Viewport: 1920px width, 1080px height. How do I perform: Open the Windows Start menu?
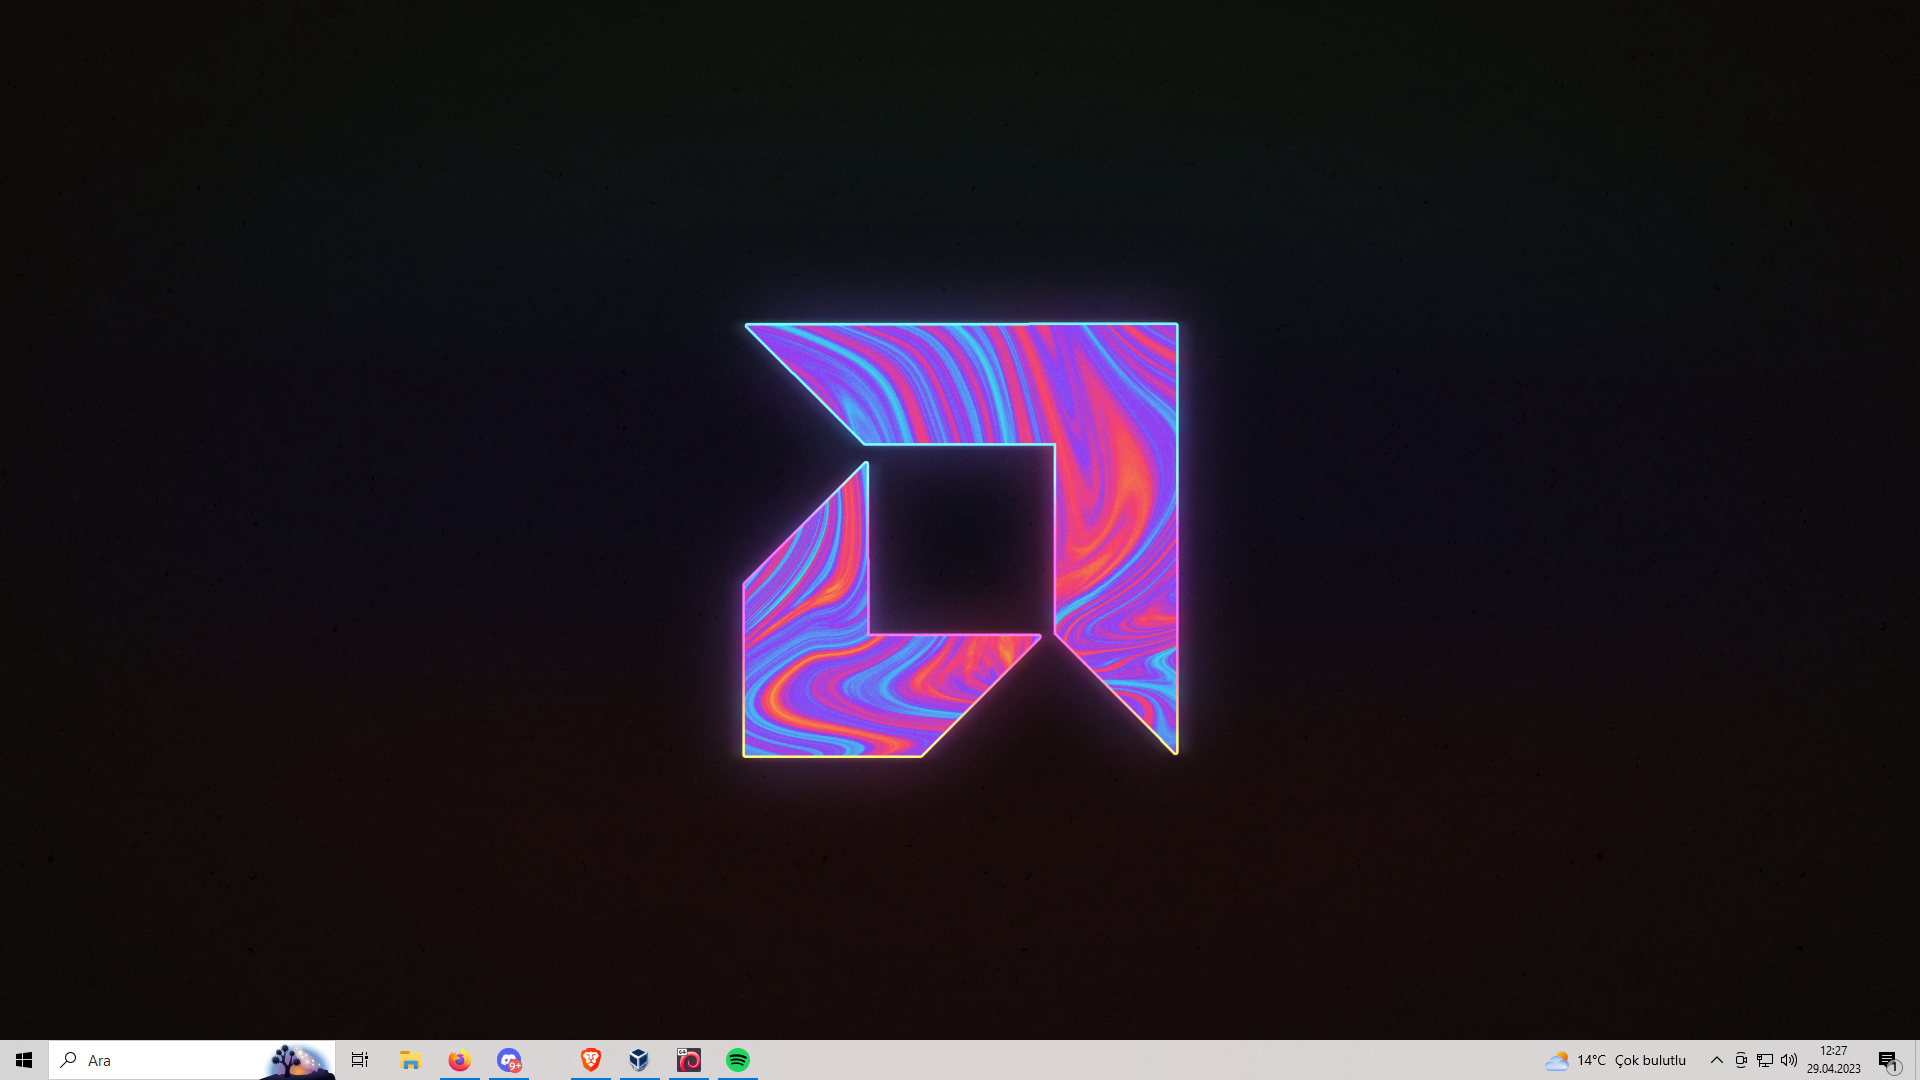(24, 1060)
